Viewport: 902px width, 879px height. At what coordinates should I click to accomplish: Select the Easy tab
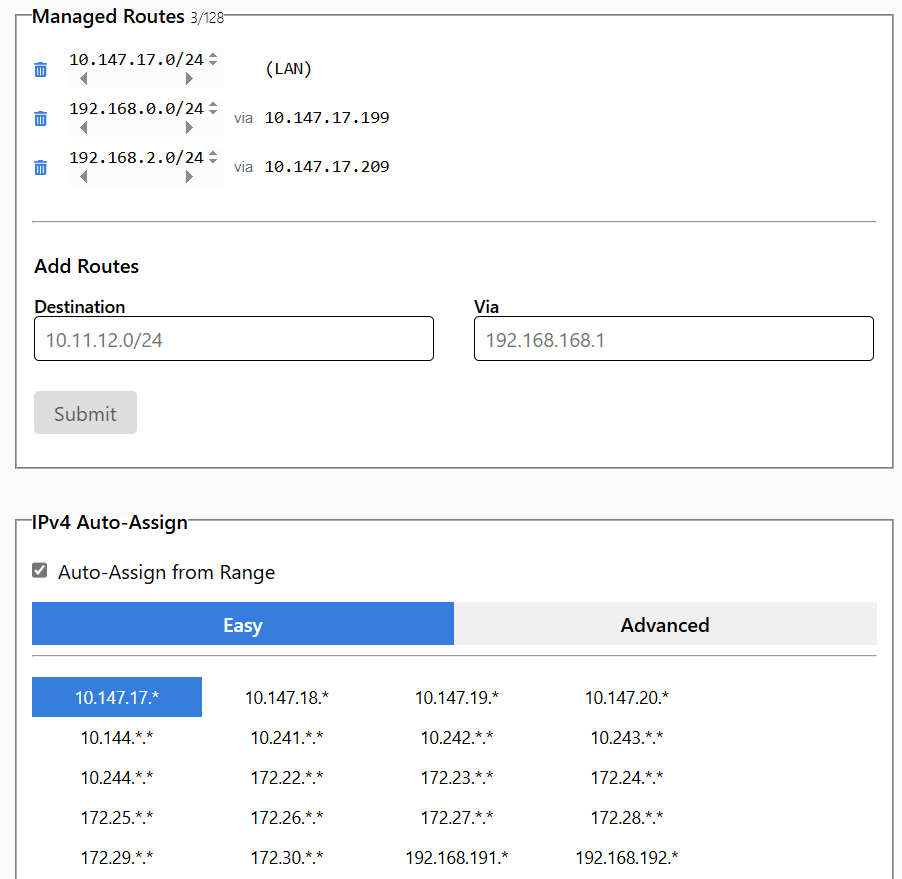[243, 625]
